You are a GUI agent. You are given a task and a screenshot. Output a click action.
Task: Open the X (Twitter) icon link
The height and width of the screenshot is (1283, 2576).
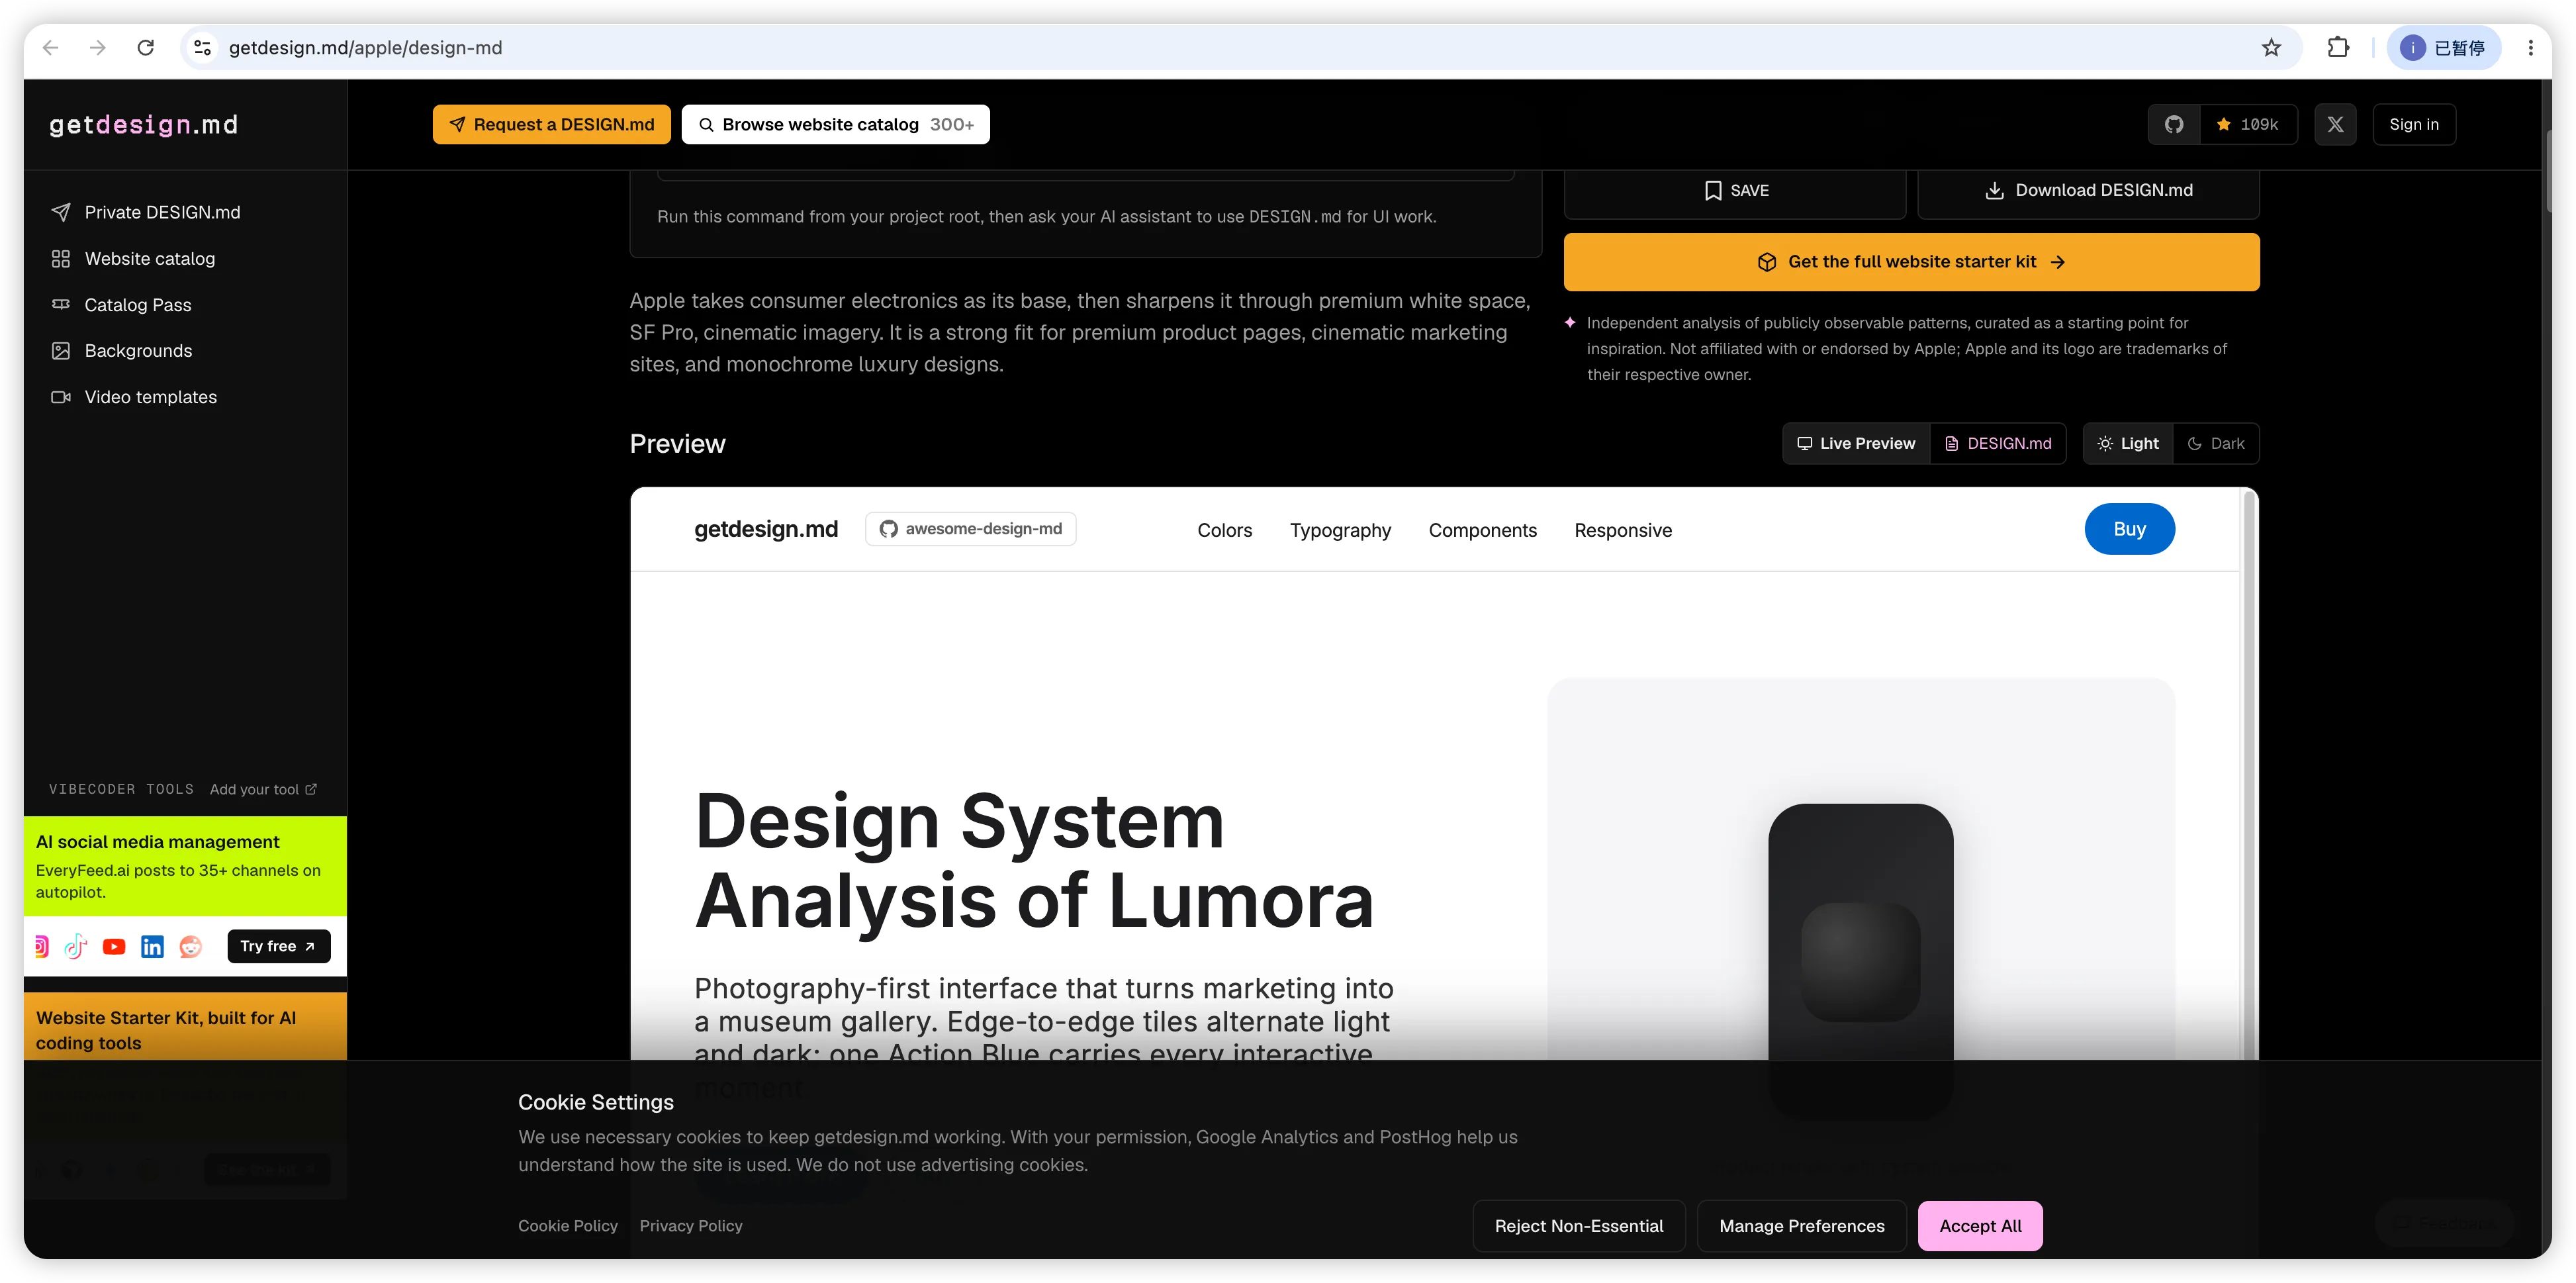tap(2335, 125)
